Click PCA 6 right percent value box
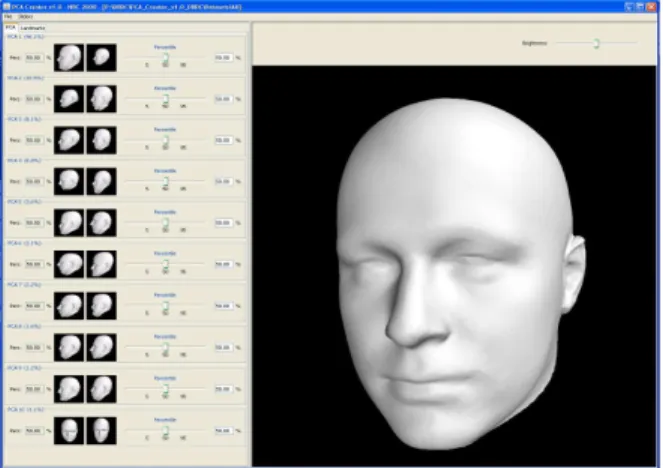This screenshot has height=468, width=663. pyautogui.click(x=223, y=264)
